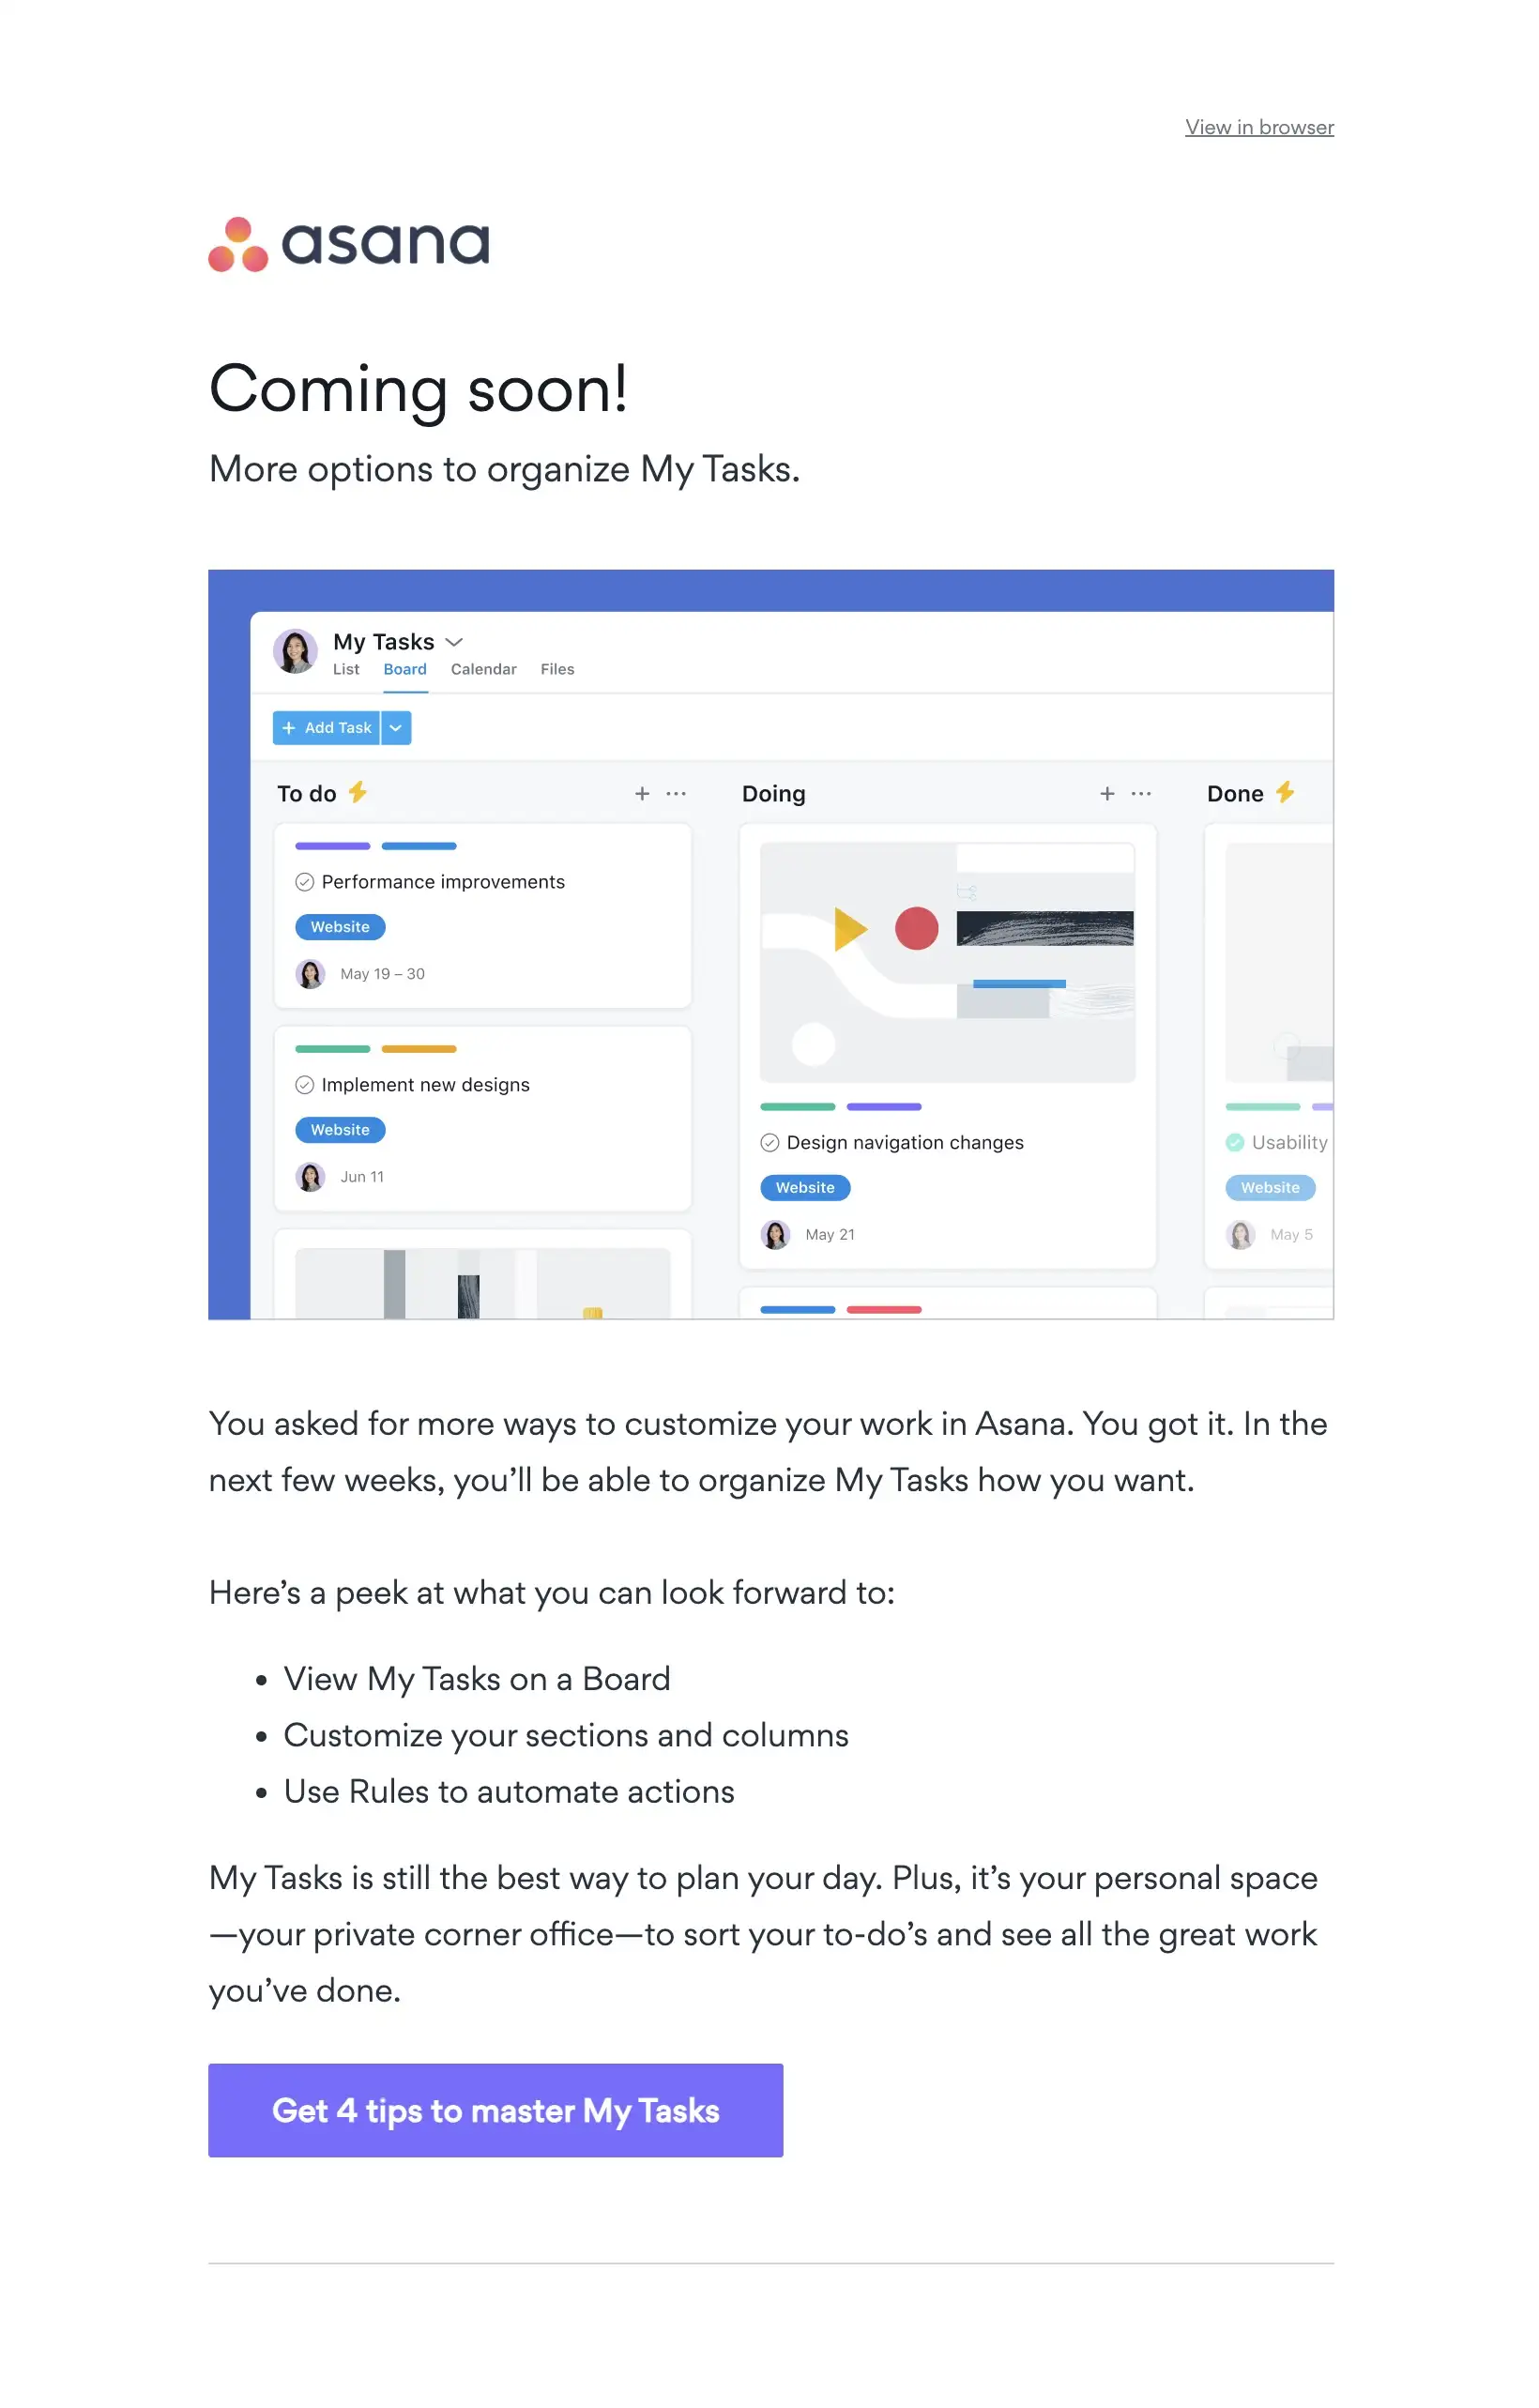
Task: Select the Add Task plus icon
Action: [x=289, y=728]
